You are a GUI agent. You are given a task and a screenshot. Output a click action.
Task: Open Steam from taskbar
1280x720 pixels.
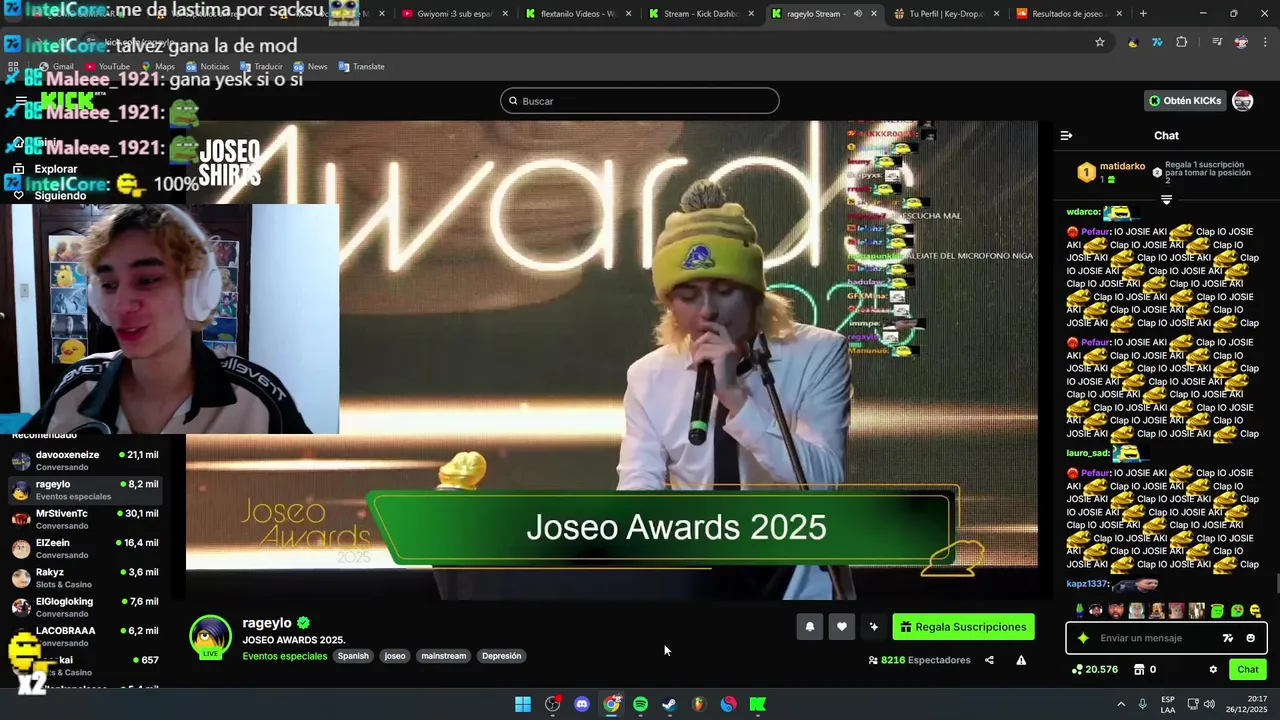(669, 704)
